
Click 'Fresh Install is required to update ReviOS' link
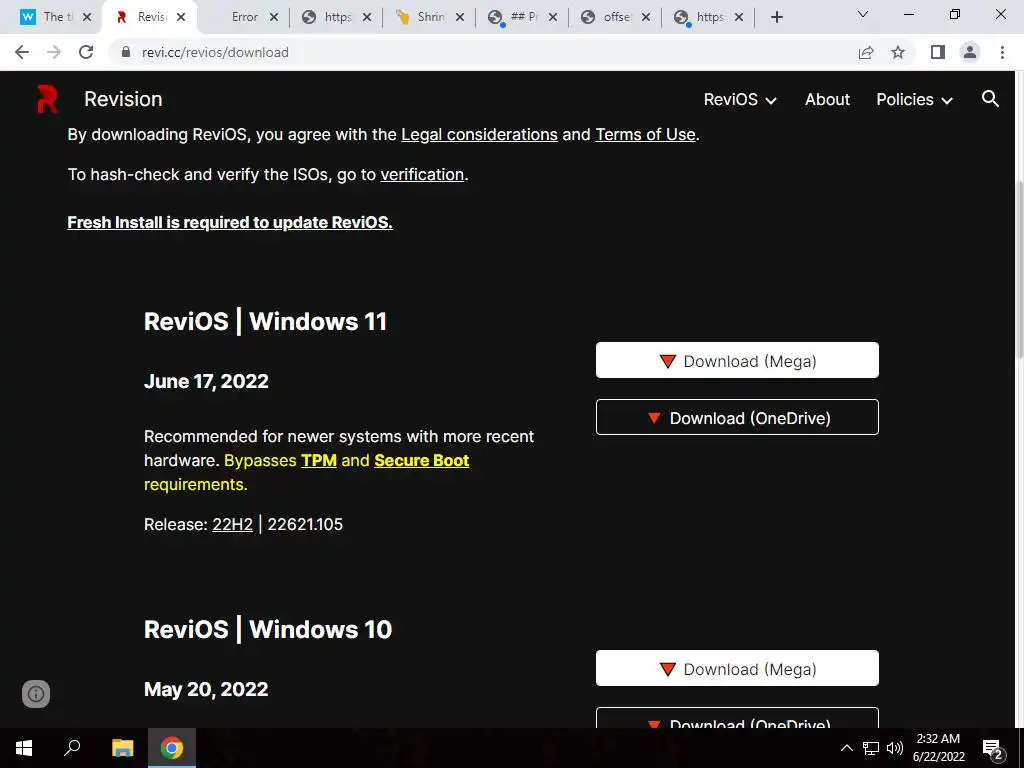click(x=230, y=222)
